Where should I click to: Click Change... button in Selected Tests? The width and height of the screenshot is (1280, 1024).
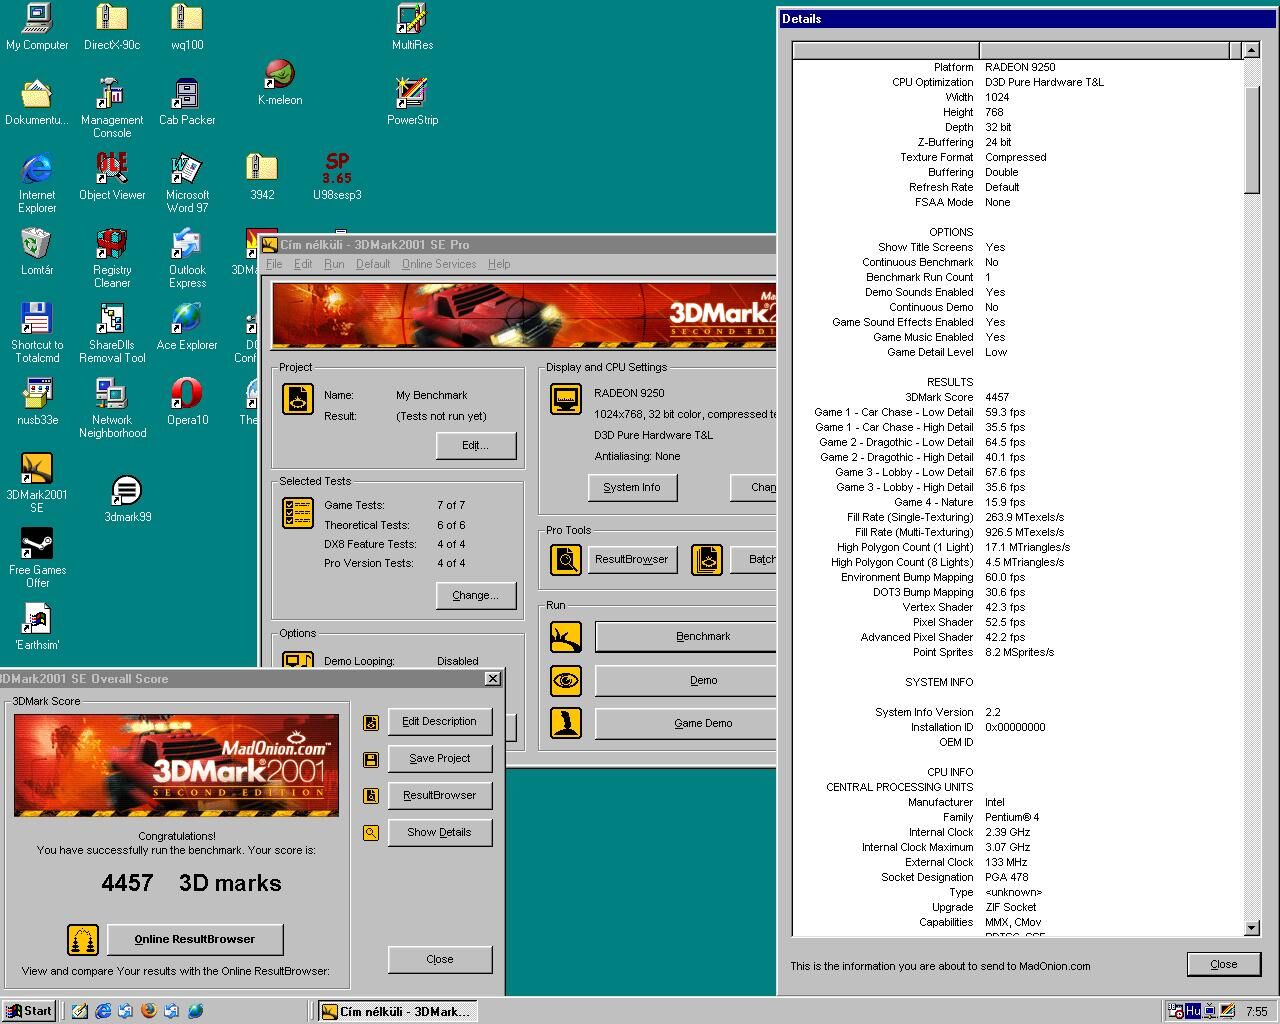pos(476,595)
